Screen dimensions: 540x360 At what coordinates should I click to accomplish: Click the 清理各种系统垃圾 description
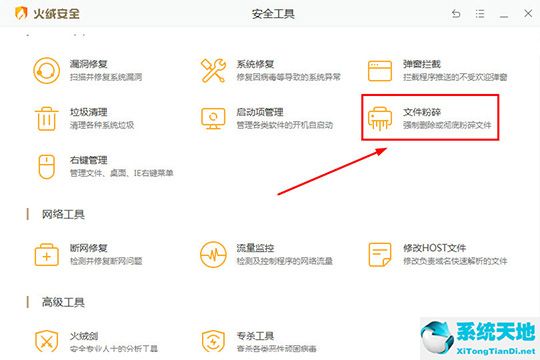(x=102, y=125)
